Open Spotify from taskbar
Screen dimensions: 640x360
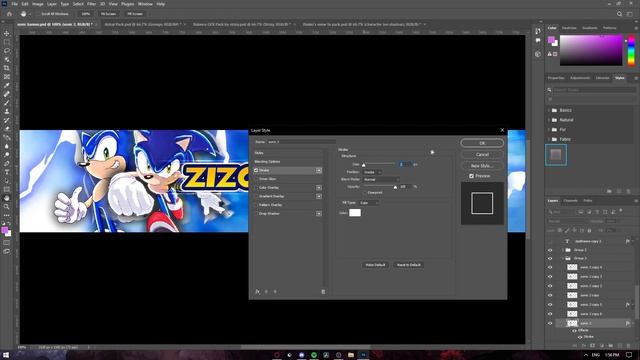(314, 355)
